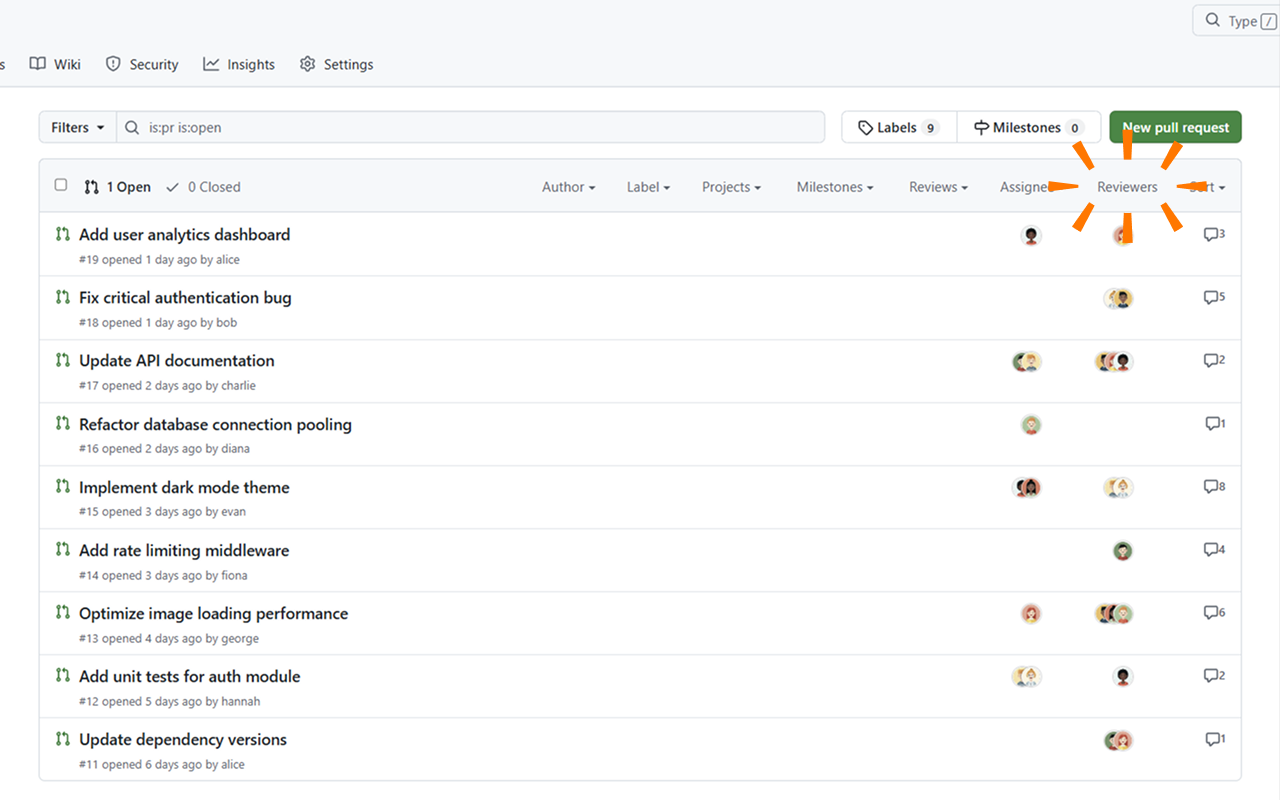Toggle the select all pull requests checkbox
The image size is (1280, 800).
pyautogui.click(x=61, y=186)
